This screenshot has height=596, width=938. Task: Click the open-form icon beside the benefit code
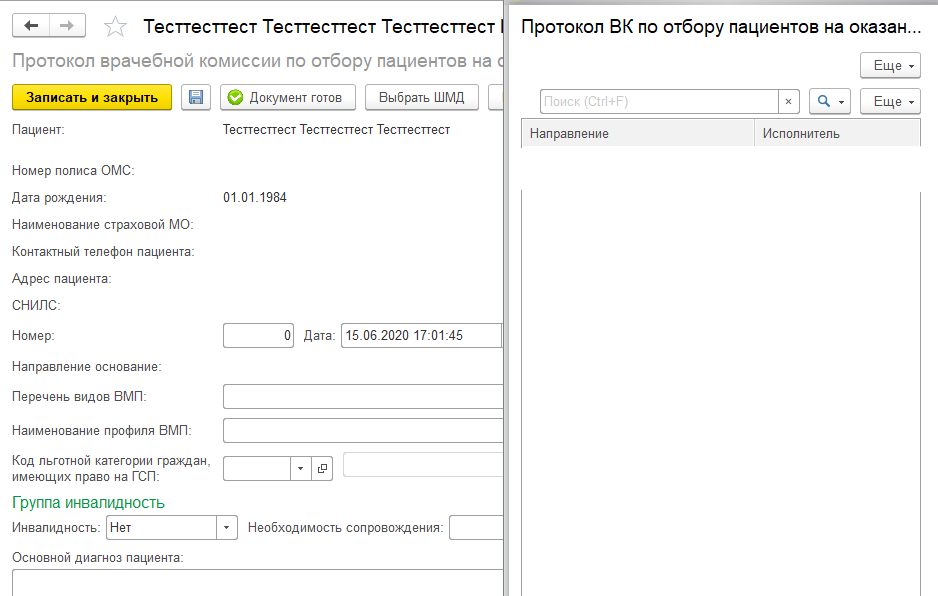pyautogui.click(x=322, y=468)
